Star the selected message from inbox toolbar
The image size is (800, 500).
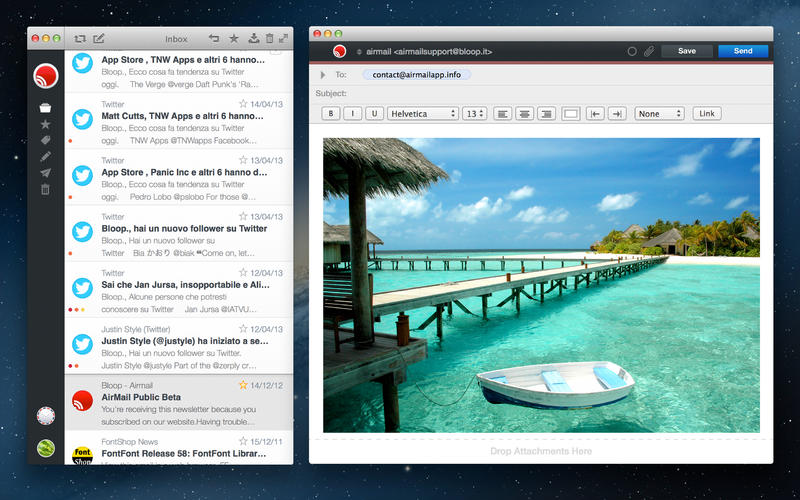tap(234, 38)
